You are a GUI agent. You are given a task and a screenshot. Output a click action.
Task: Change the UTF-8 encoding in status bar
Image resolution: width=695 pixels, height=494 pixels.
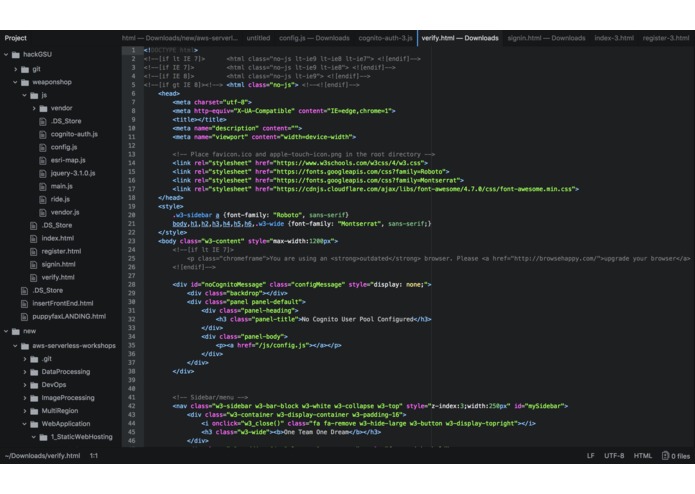point(614,455)
